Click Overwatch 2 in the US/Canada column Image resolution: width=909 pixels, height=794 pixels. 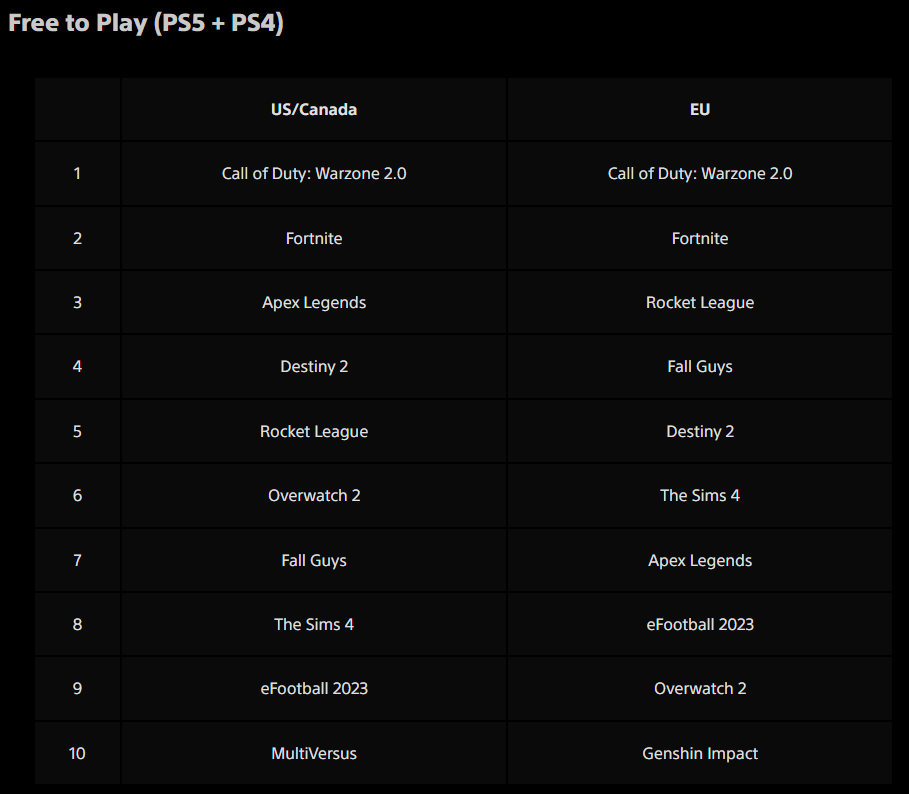click(x=314, y=496)
